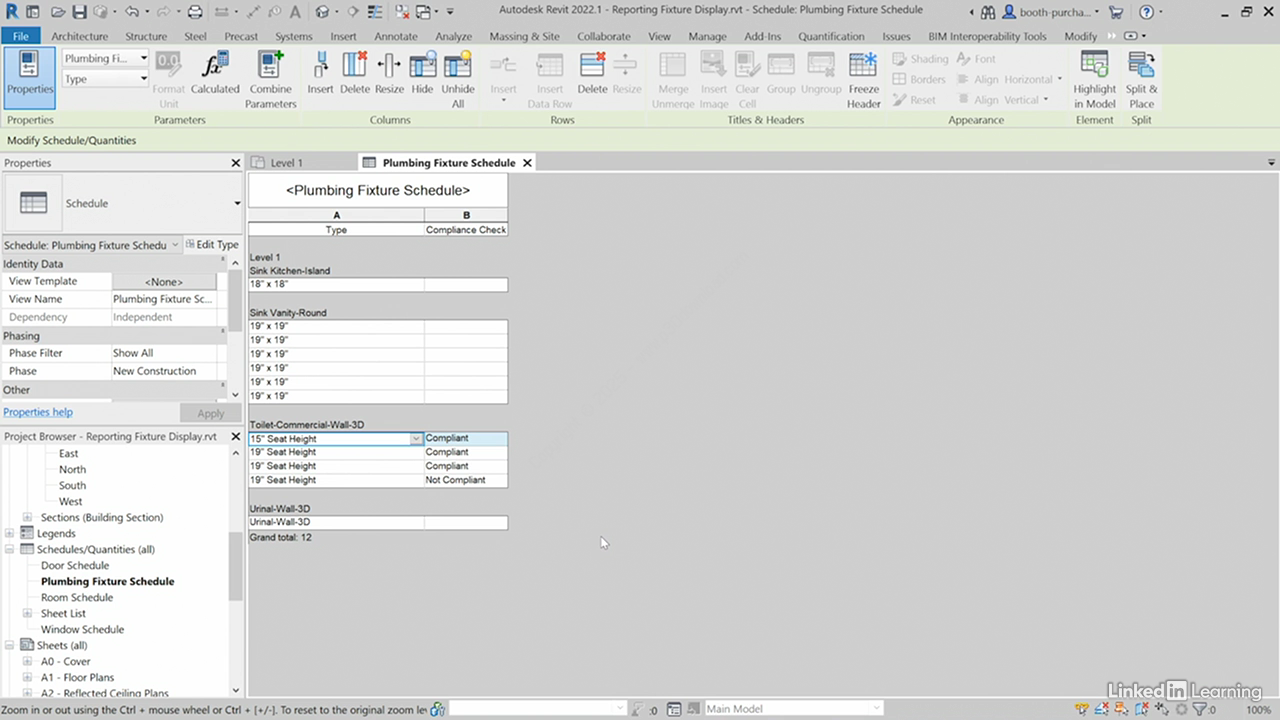This screenshot has height=720, width=1280.
Task: Select Sections (Building Section) tree item
Action: pyautogui.click(x=101, y=517)
